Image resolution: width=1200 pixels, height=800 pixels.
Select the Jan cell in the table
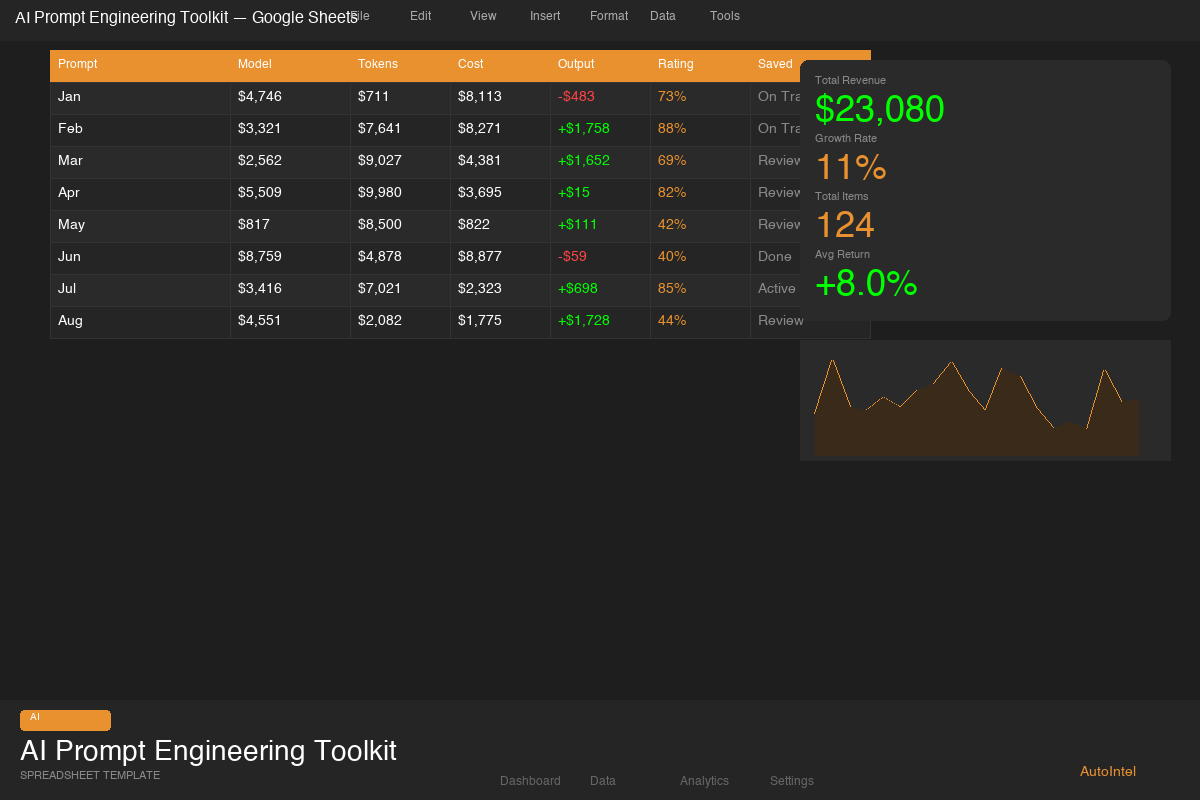coord(69,96)
